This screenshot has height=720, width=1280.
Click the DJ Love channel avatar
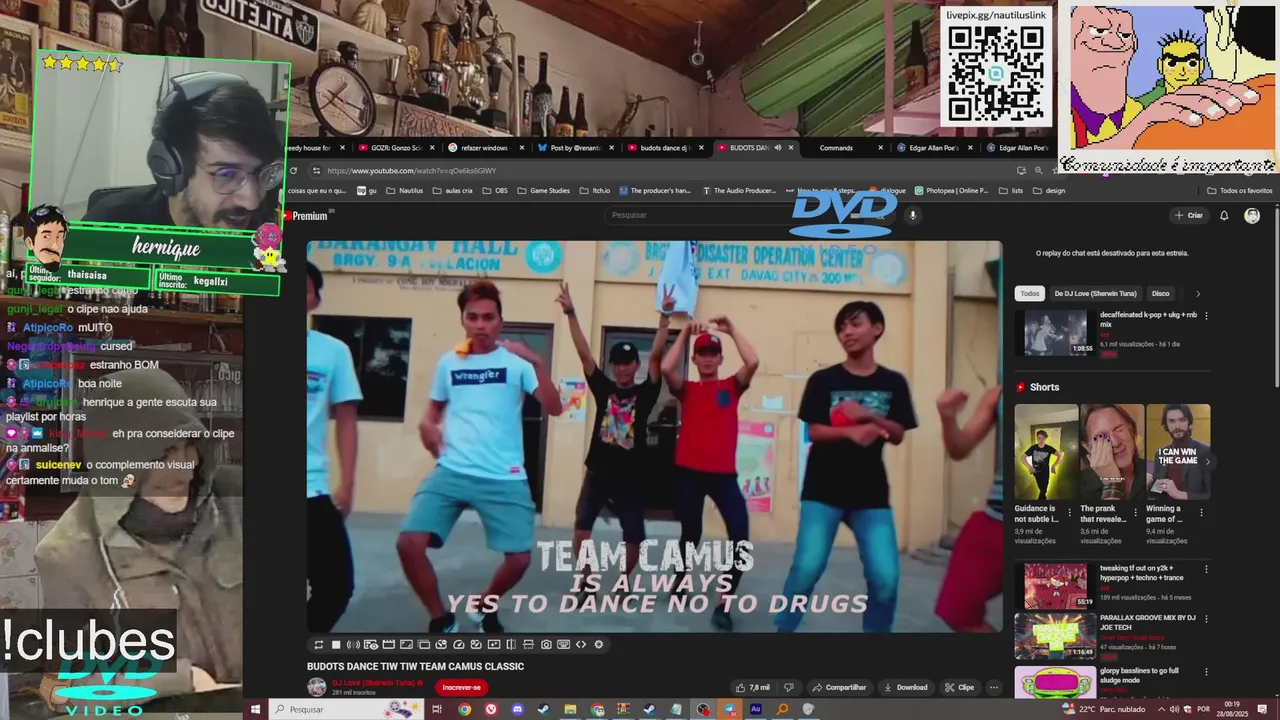pyautogui.click(x=317, y=687)
